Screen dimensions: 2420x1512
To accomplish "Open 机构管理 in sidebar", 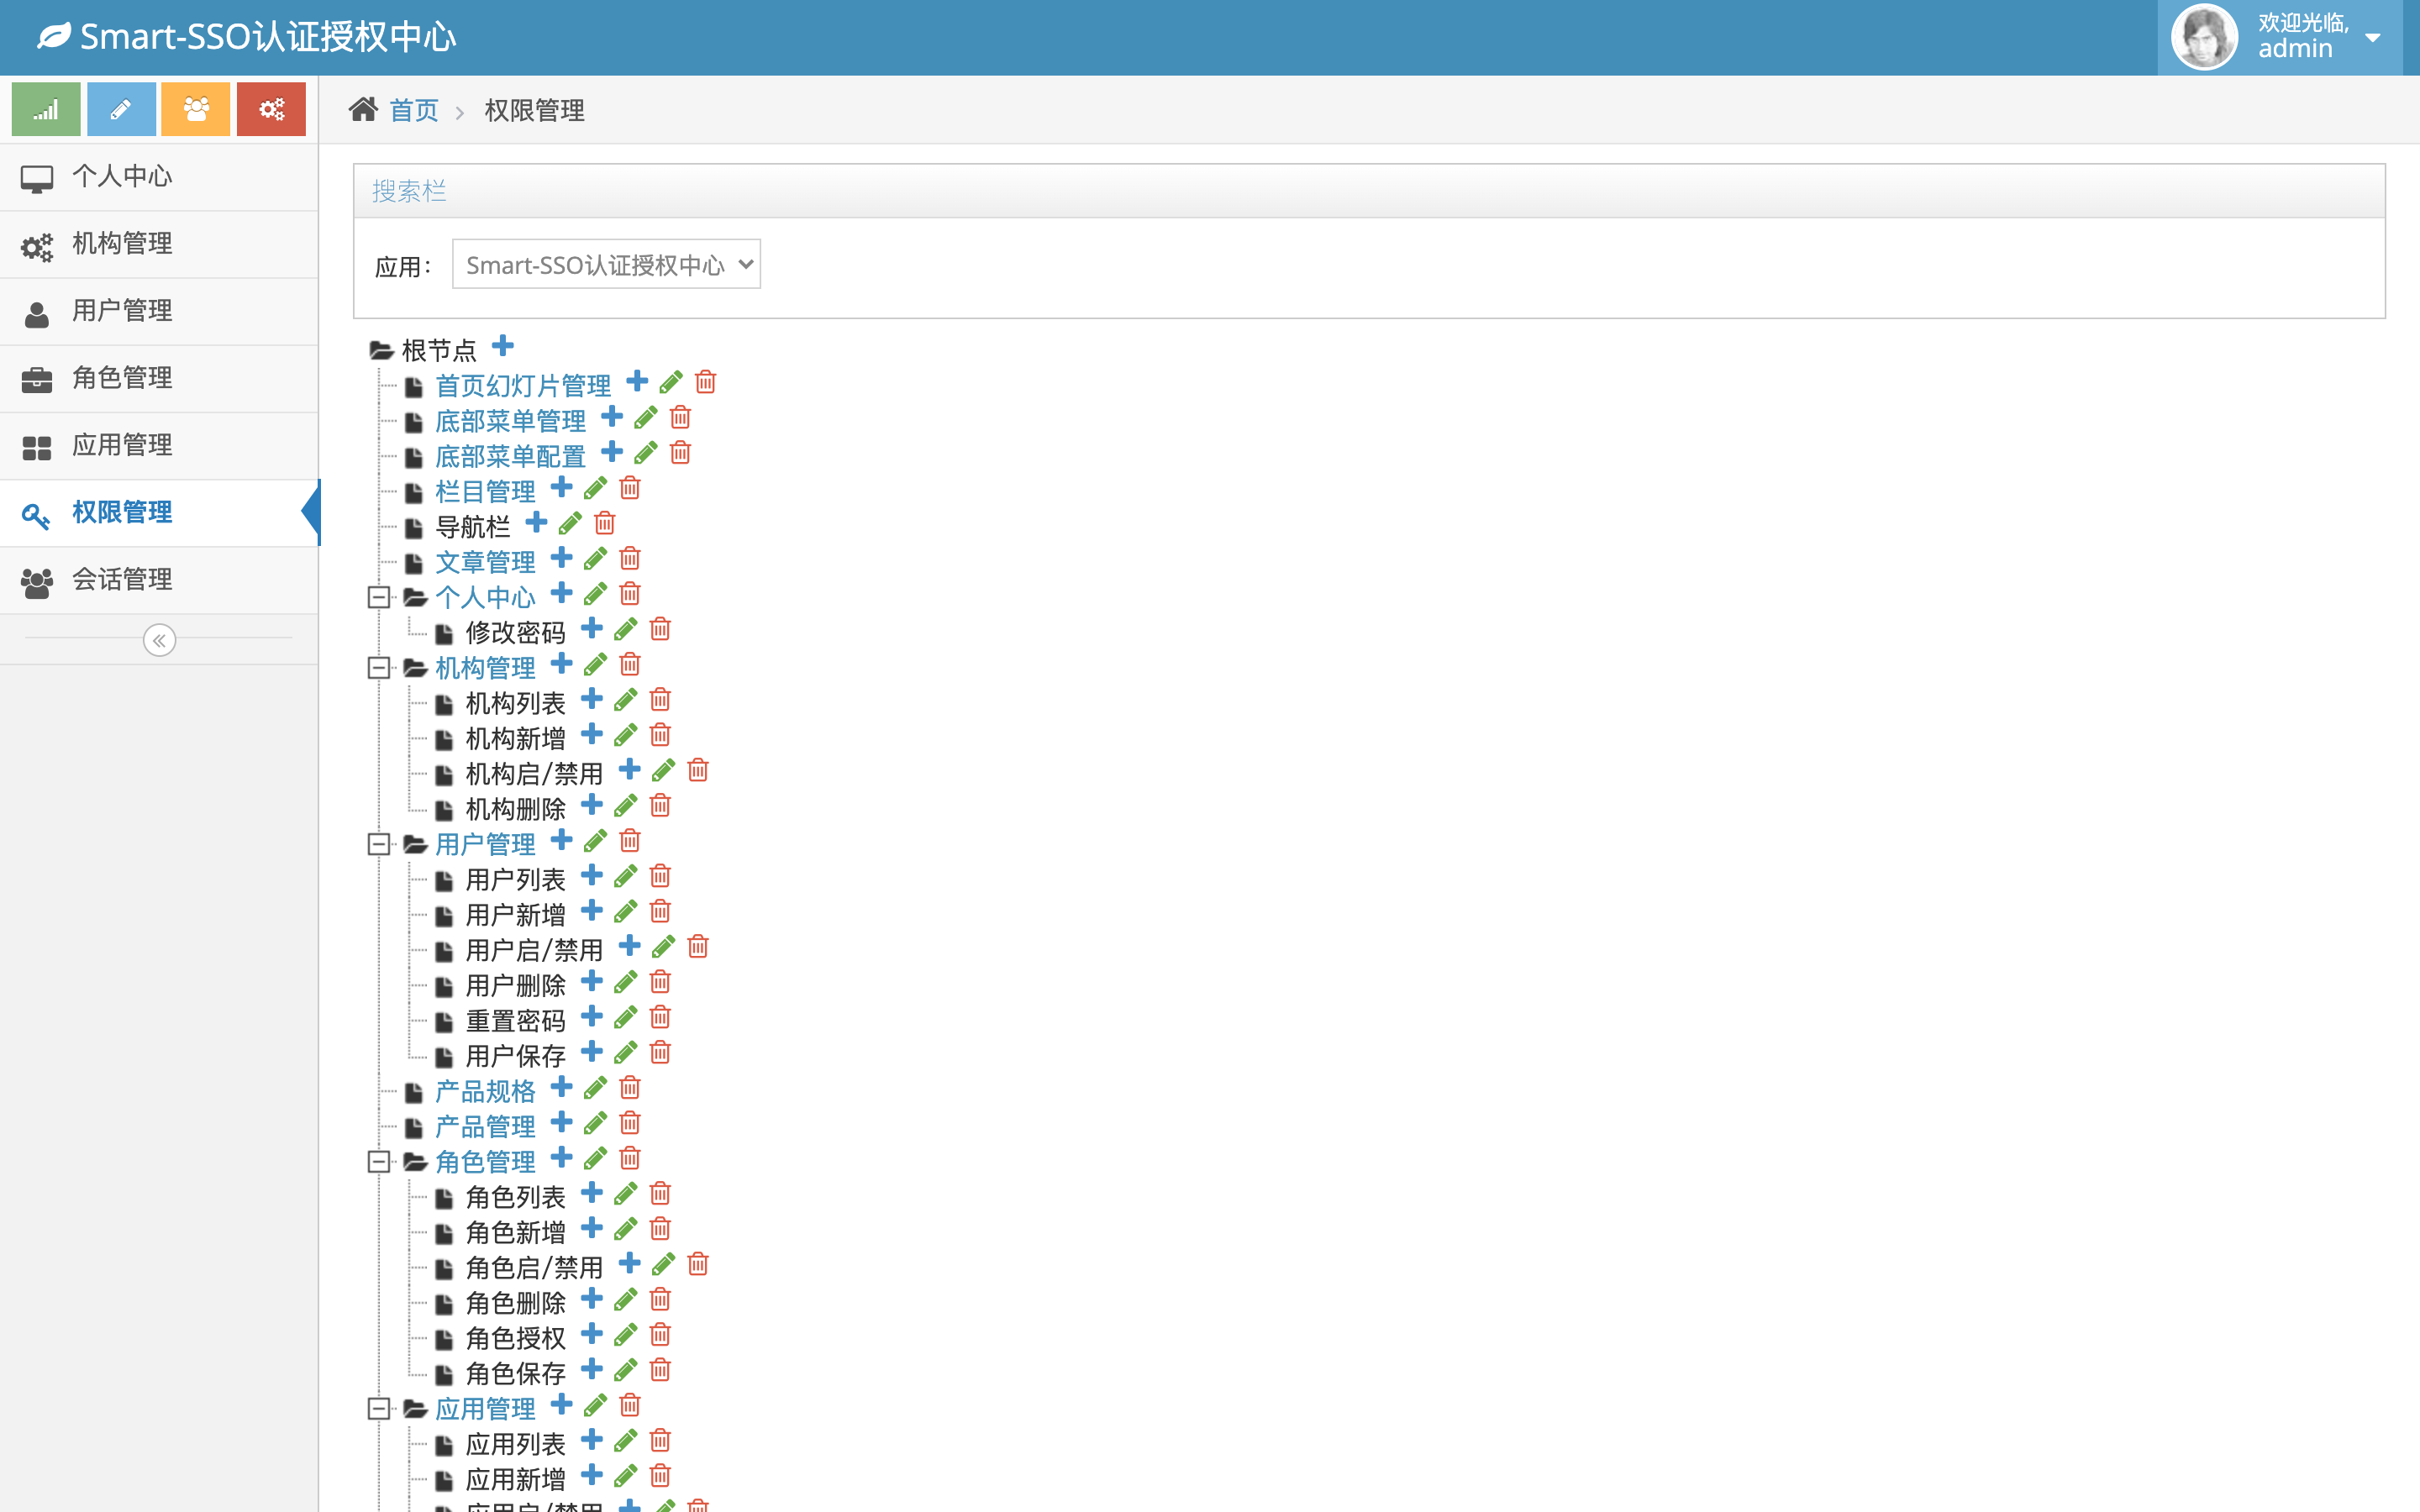I will click(159, 244).
